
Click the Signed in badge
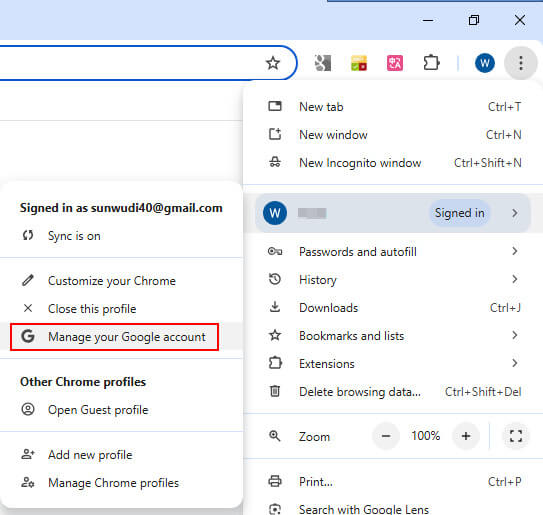pos(460,213)
